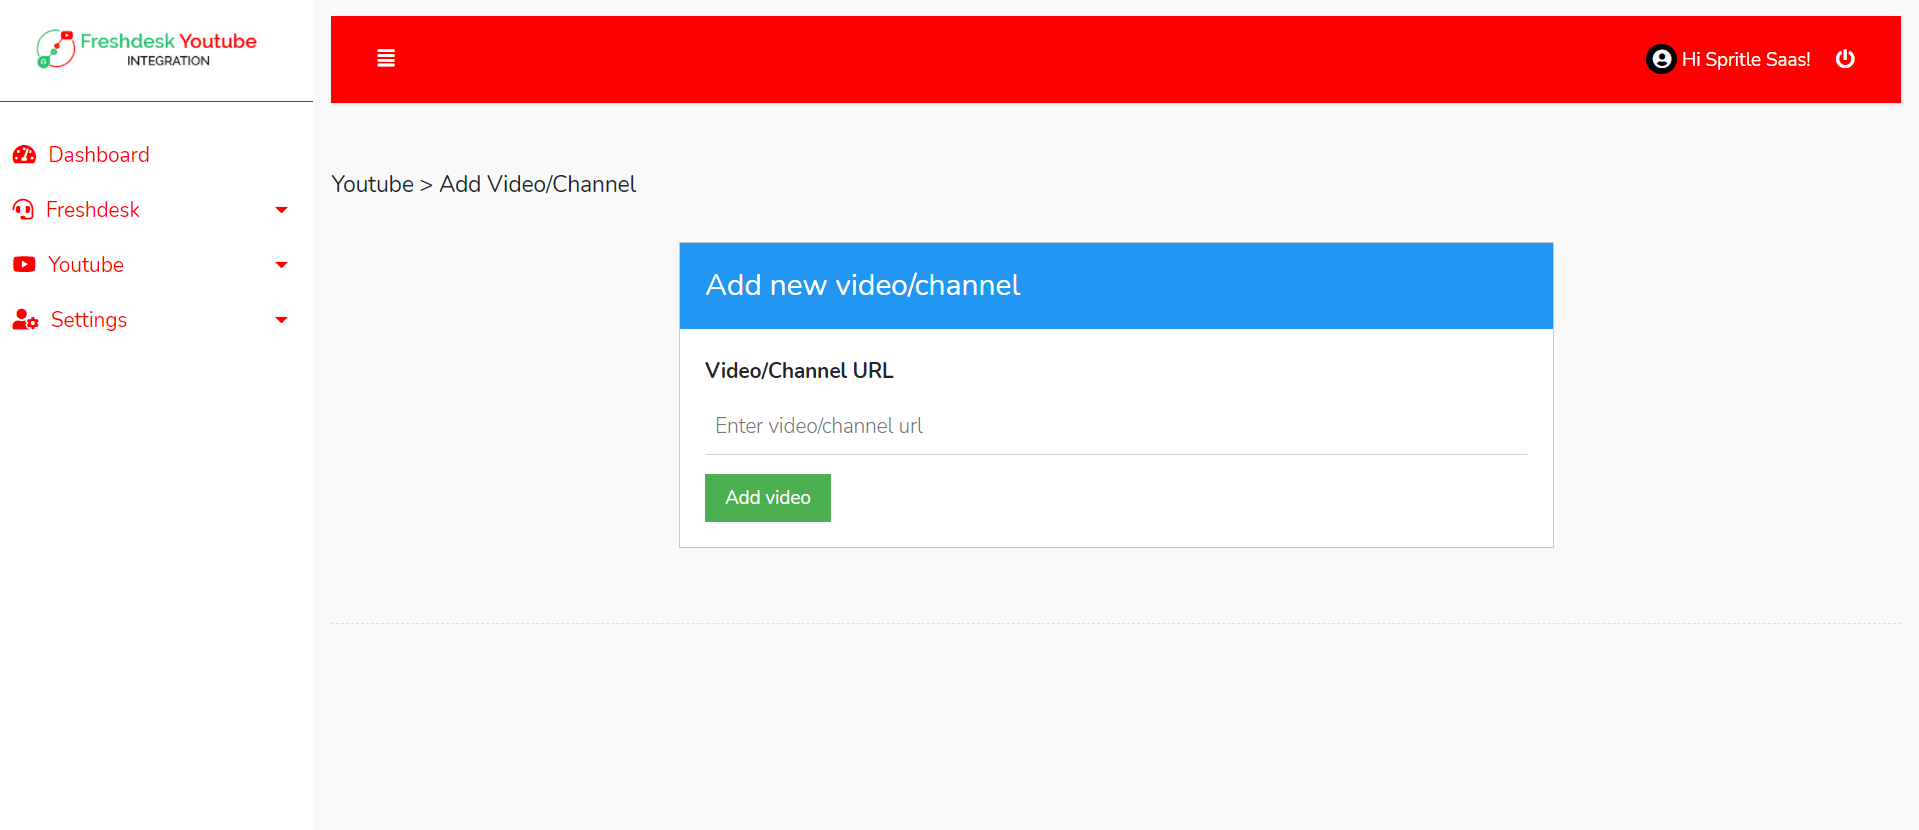
Task: Click the Youtube > Add Video/Channel breadcrumb
Action: point(484,184)
